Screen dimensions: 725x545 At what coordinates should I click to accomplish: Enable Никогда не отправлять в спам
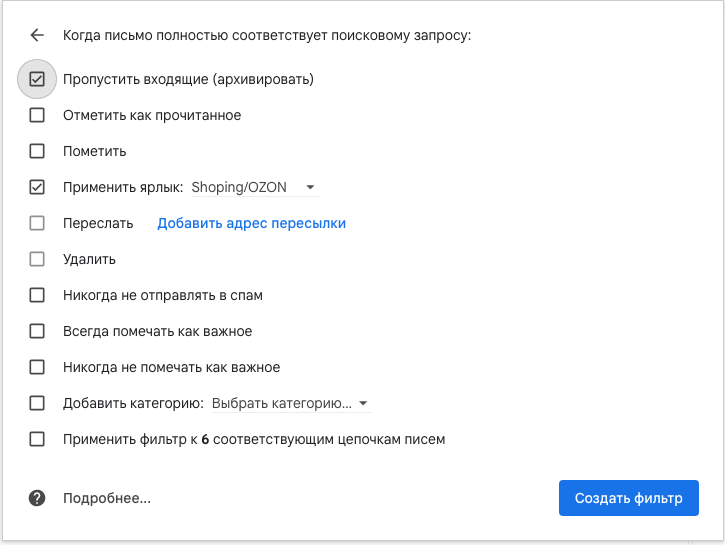coord(37,295)
